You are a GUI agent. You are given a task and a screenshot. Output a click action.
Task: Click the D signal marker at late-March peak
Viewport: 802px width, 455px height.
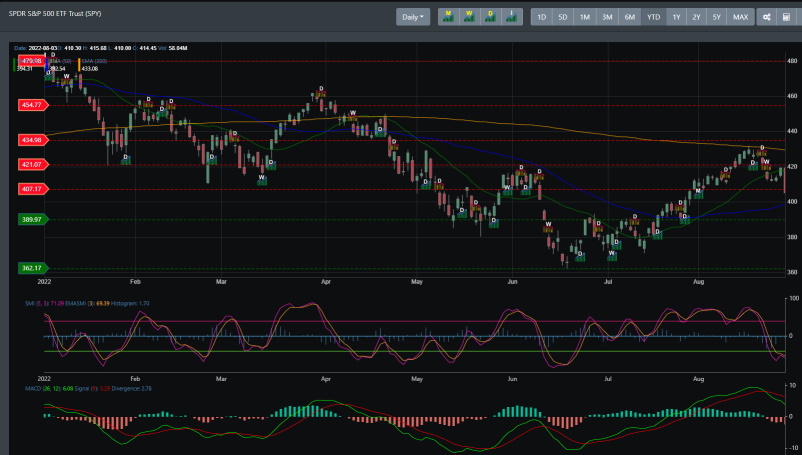click(321, 92)
